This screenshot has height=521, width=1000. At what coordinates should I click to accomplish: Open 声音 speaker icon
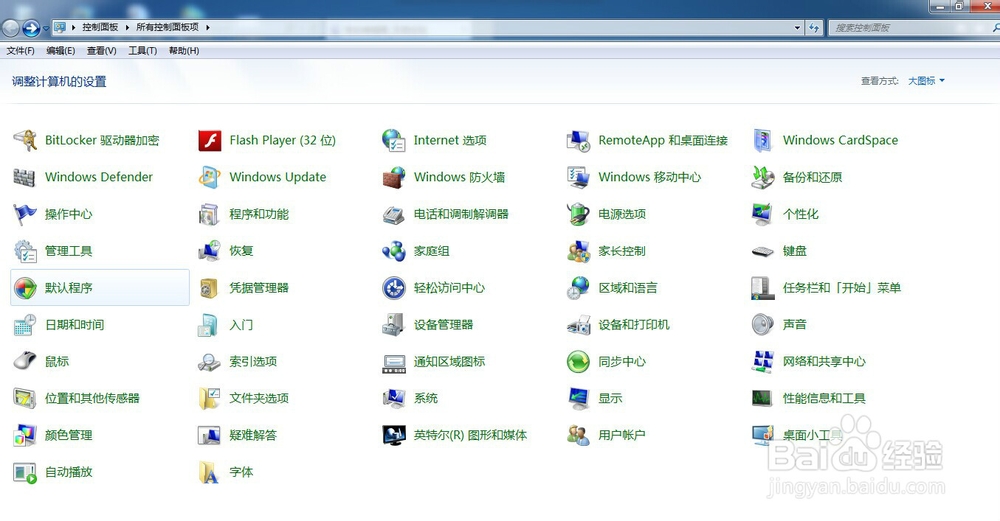pos(763,325)
